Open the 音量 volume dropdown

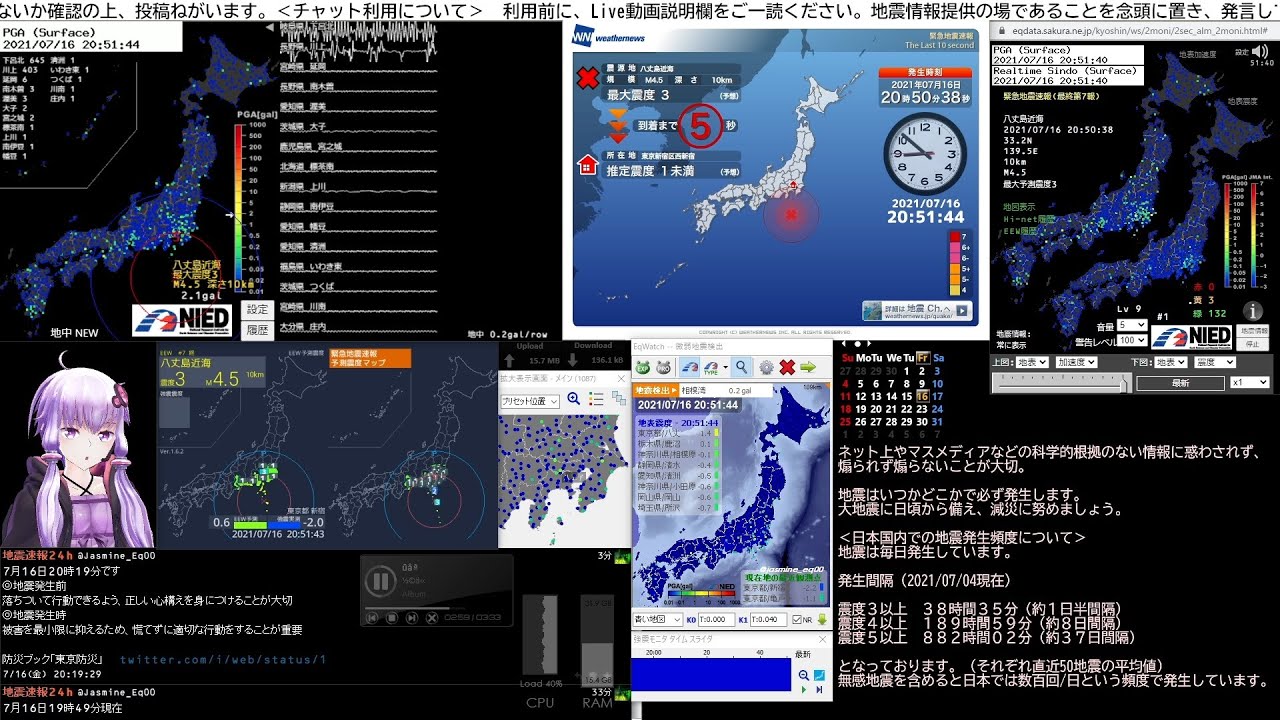(x=1131, y=326)
